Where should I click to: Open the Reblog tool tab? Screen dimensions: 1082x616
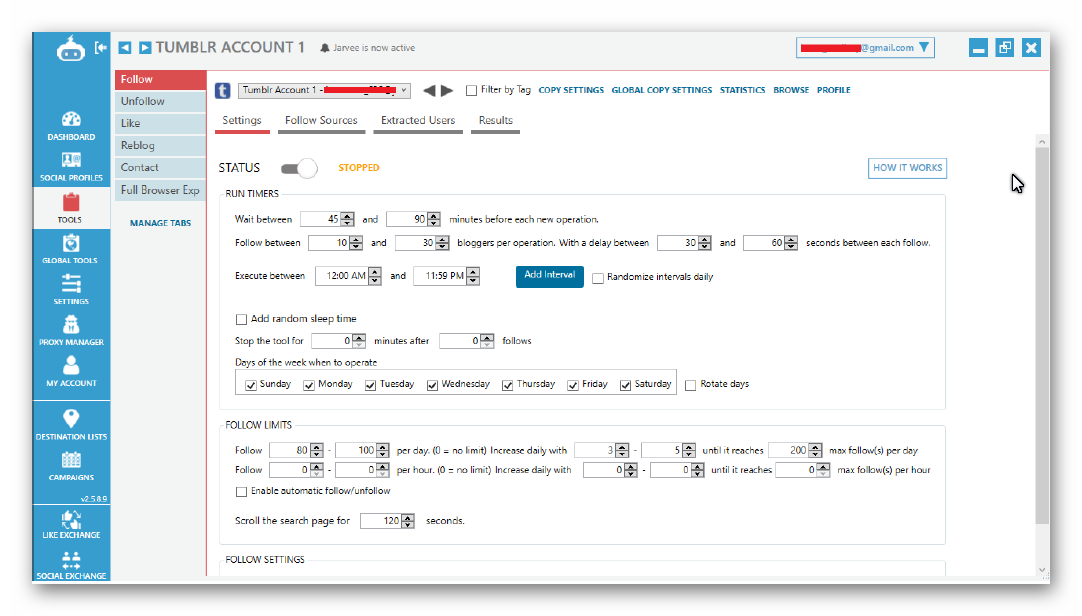pyautogui.click(x=160, y=146)
